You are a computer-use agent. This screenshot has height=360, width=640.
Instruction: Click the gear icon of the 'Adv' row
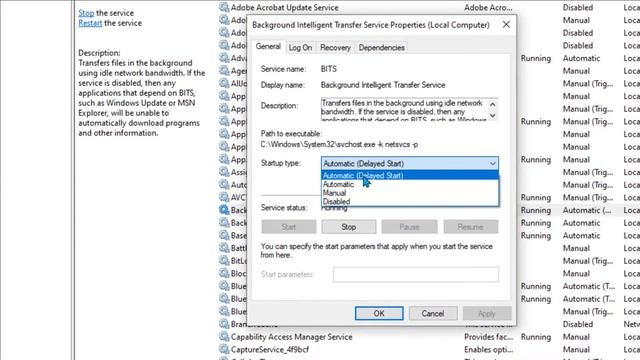coord(224,58)
